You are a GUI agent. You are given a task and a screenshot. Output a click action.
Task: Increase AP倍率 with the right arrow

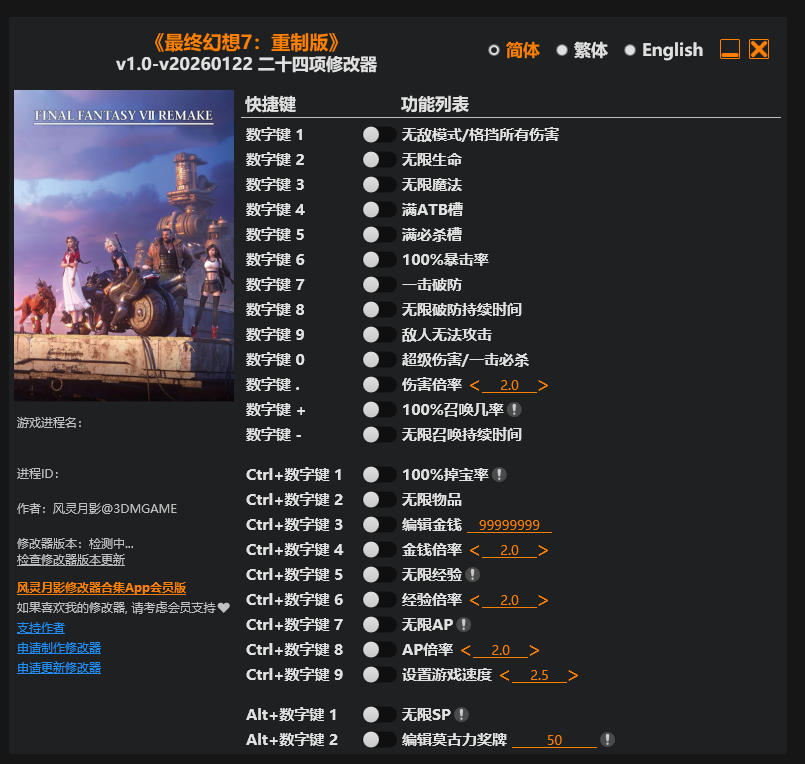(534, 651)
